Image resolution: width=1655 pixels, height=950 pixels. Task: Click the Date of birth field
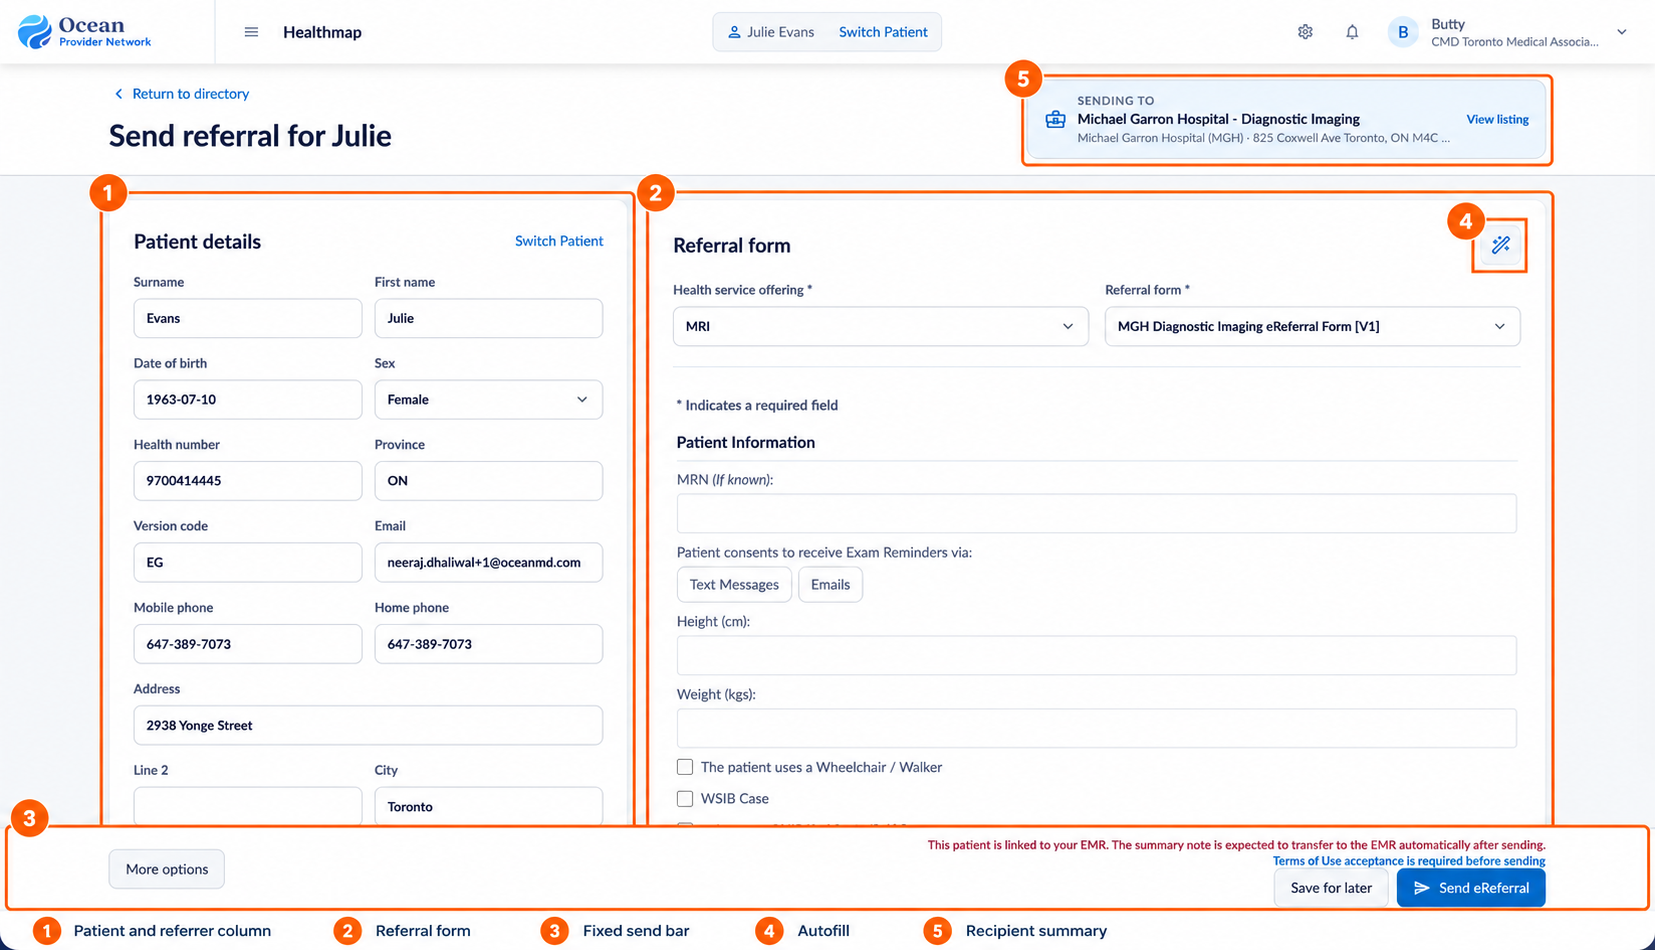tap(248, 399)
